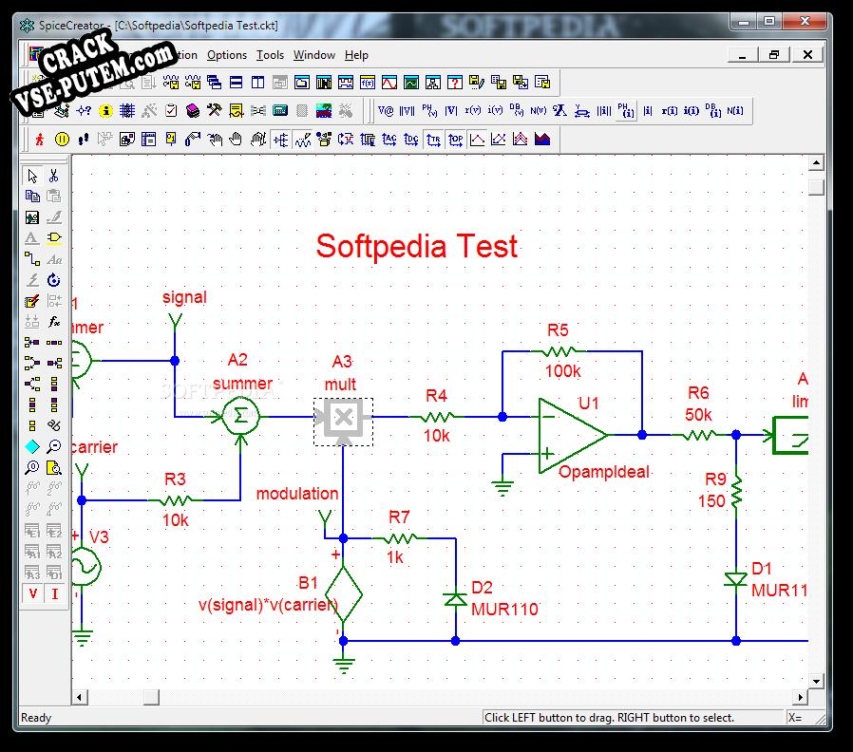Click the horizontal scrollbar left arrow
The height and width of the screenshot is (752, 853).
79,697
